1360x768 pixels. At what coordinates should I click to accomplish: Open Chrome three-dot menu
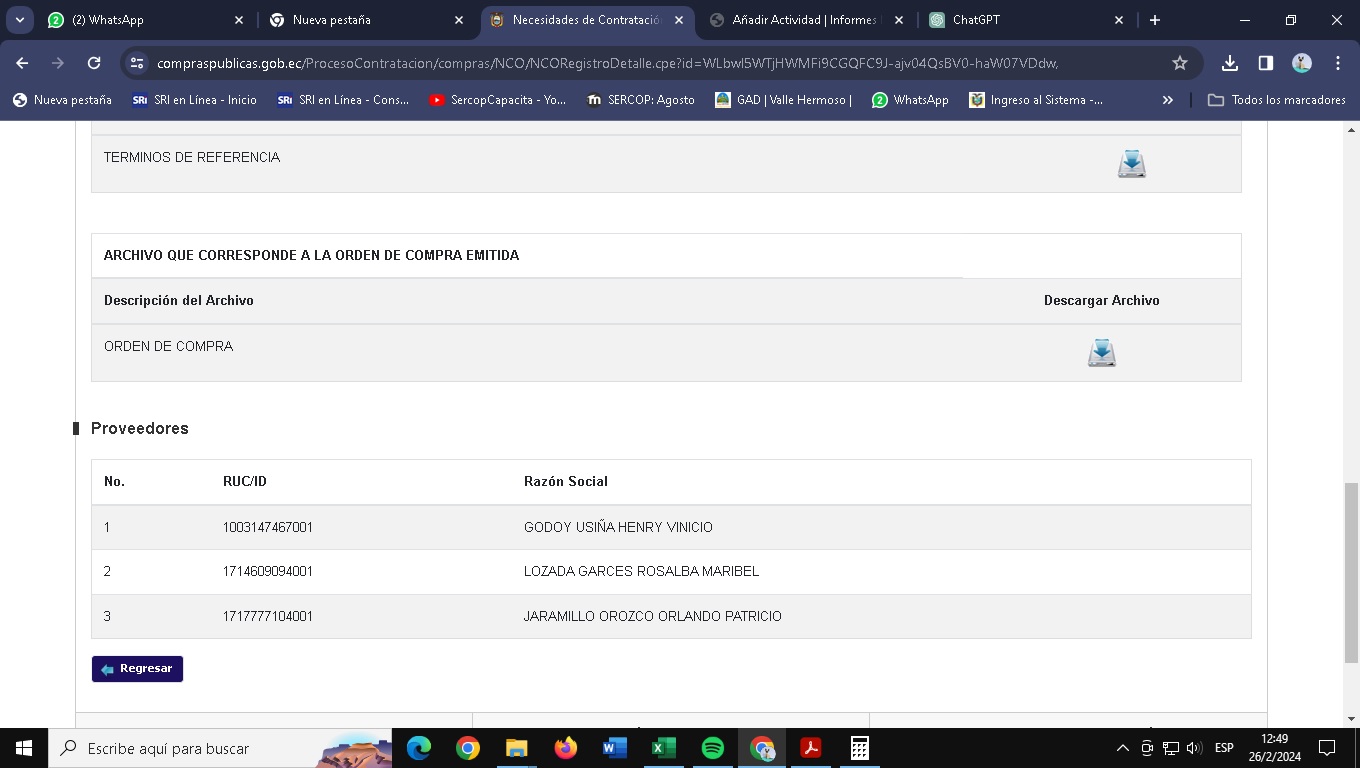pos(1338,63)
